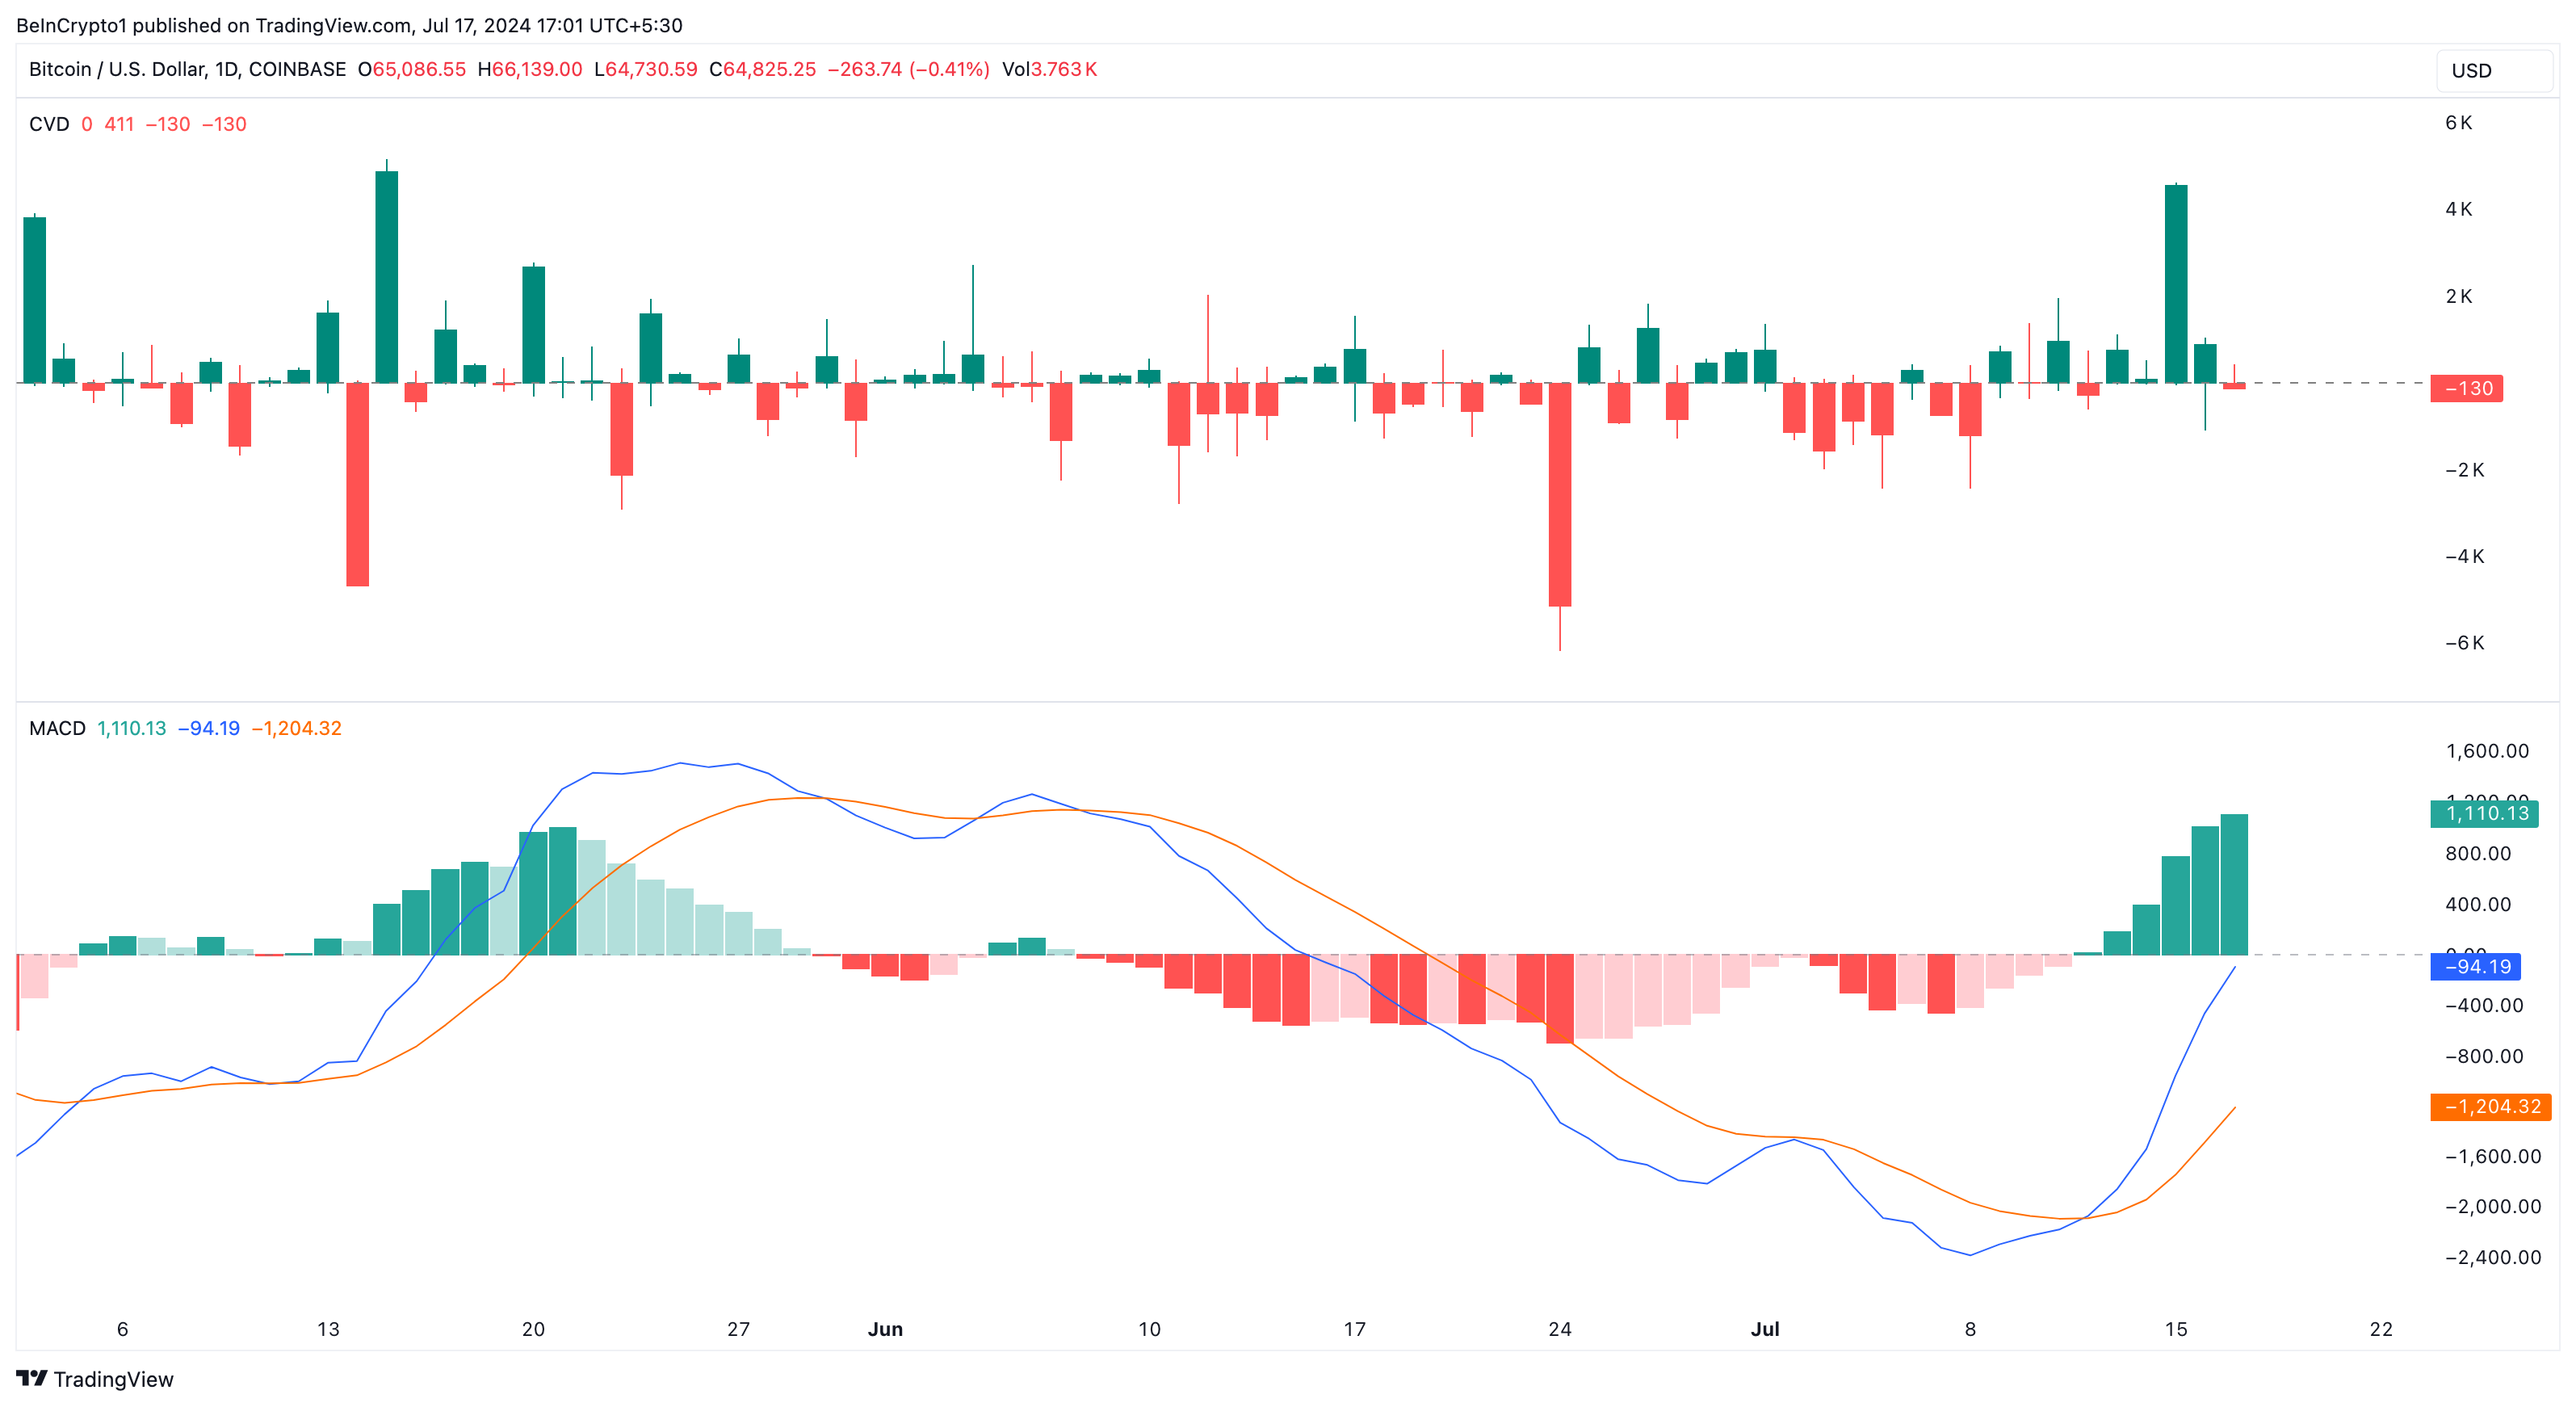Click the orange -1,204.32 MACD legend value

tap(296, 728)
